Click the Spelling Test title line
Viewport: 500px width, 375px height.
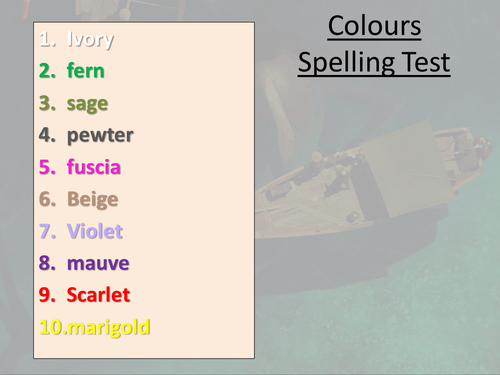[x=374, y=63]
